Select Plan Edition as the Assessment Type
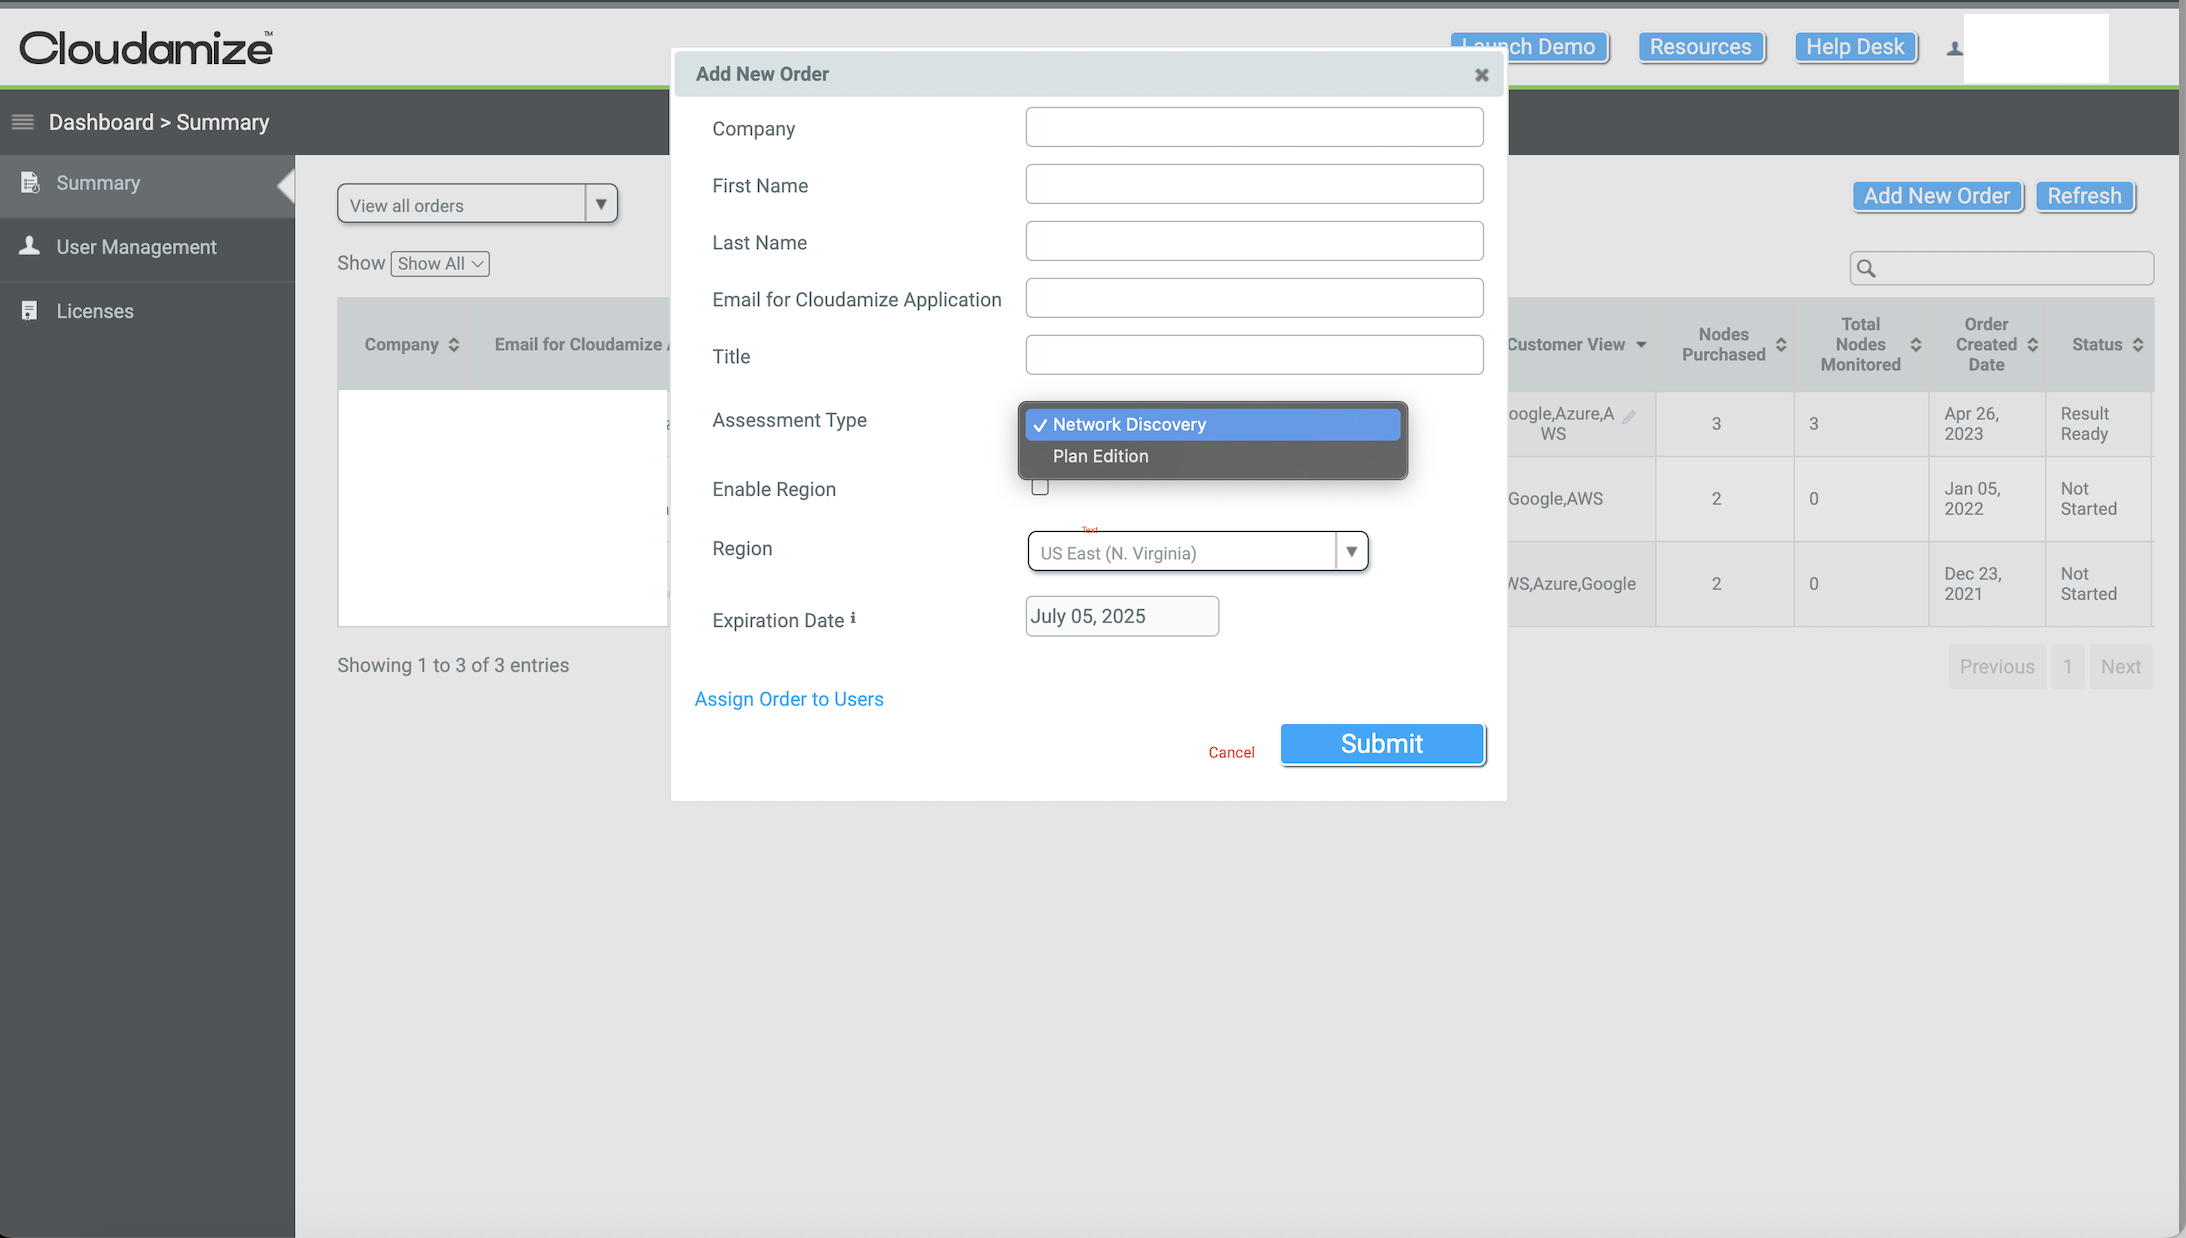 (1100, 456)
